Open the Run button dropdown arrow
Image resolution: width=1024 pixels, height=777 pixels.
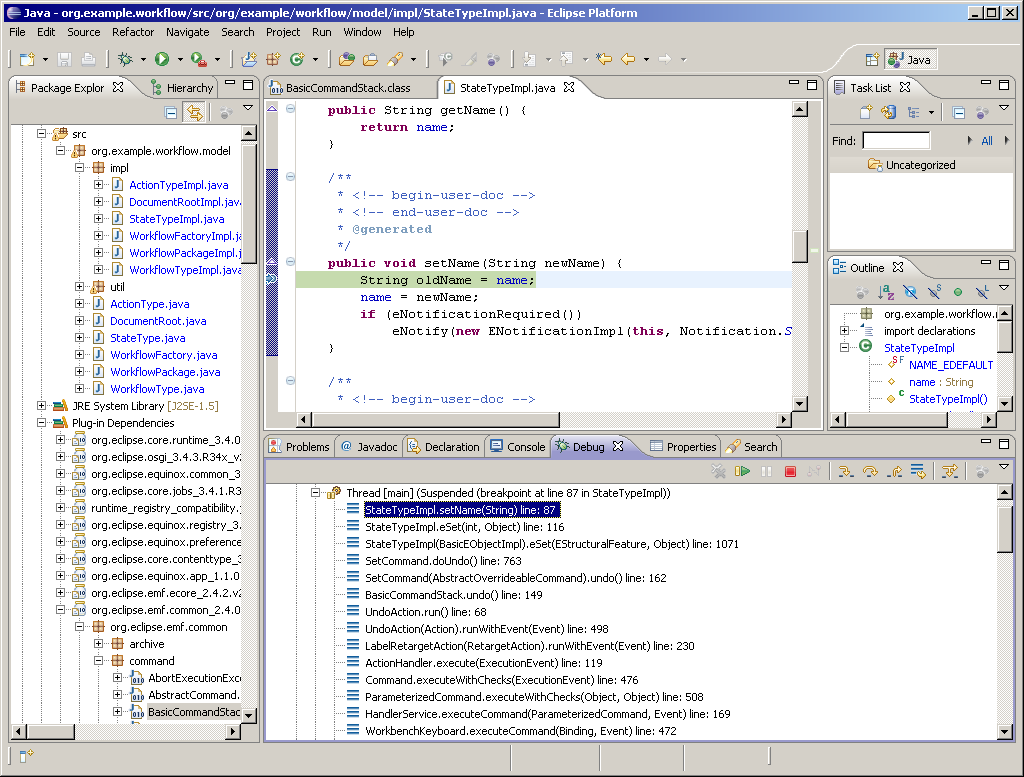point(179,60)
